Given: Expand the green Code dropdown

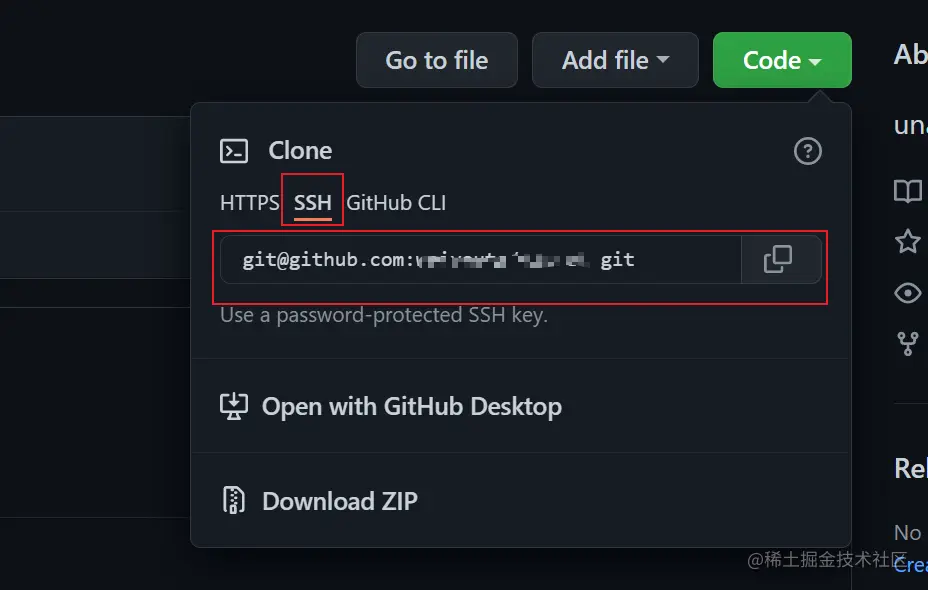Looking at the screenshot, I should click(782, 60).
